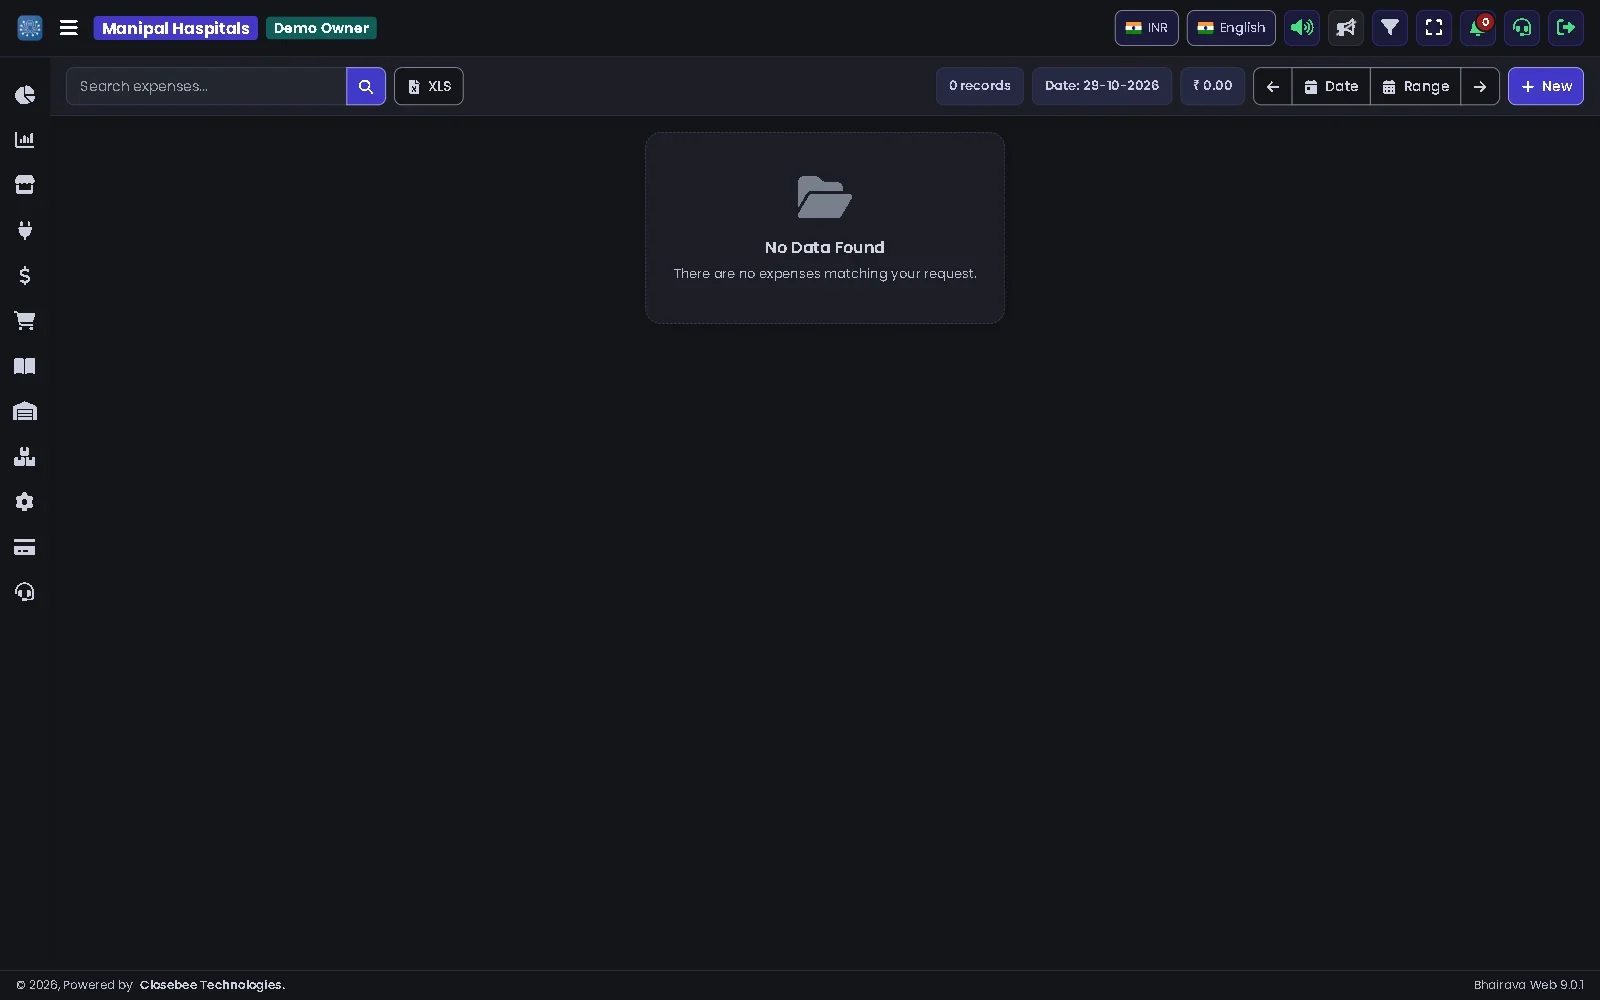Viewport: 1600px width, 1000px height.
Task: Open the notifications bell icon
Action: (1478, 28)
